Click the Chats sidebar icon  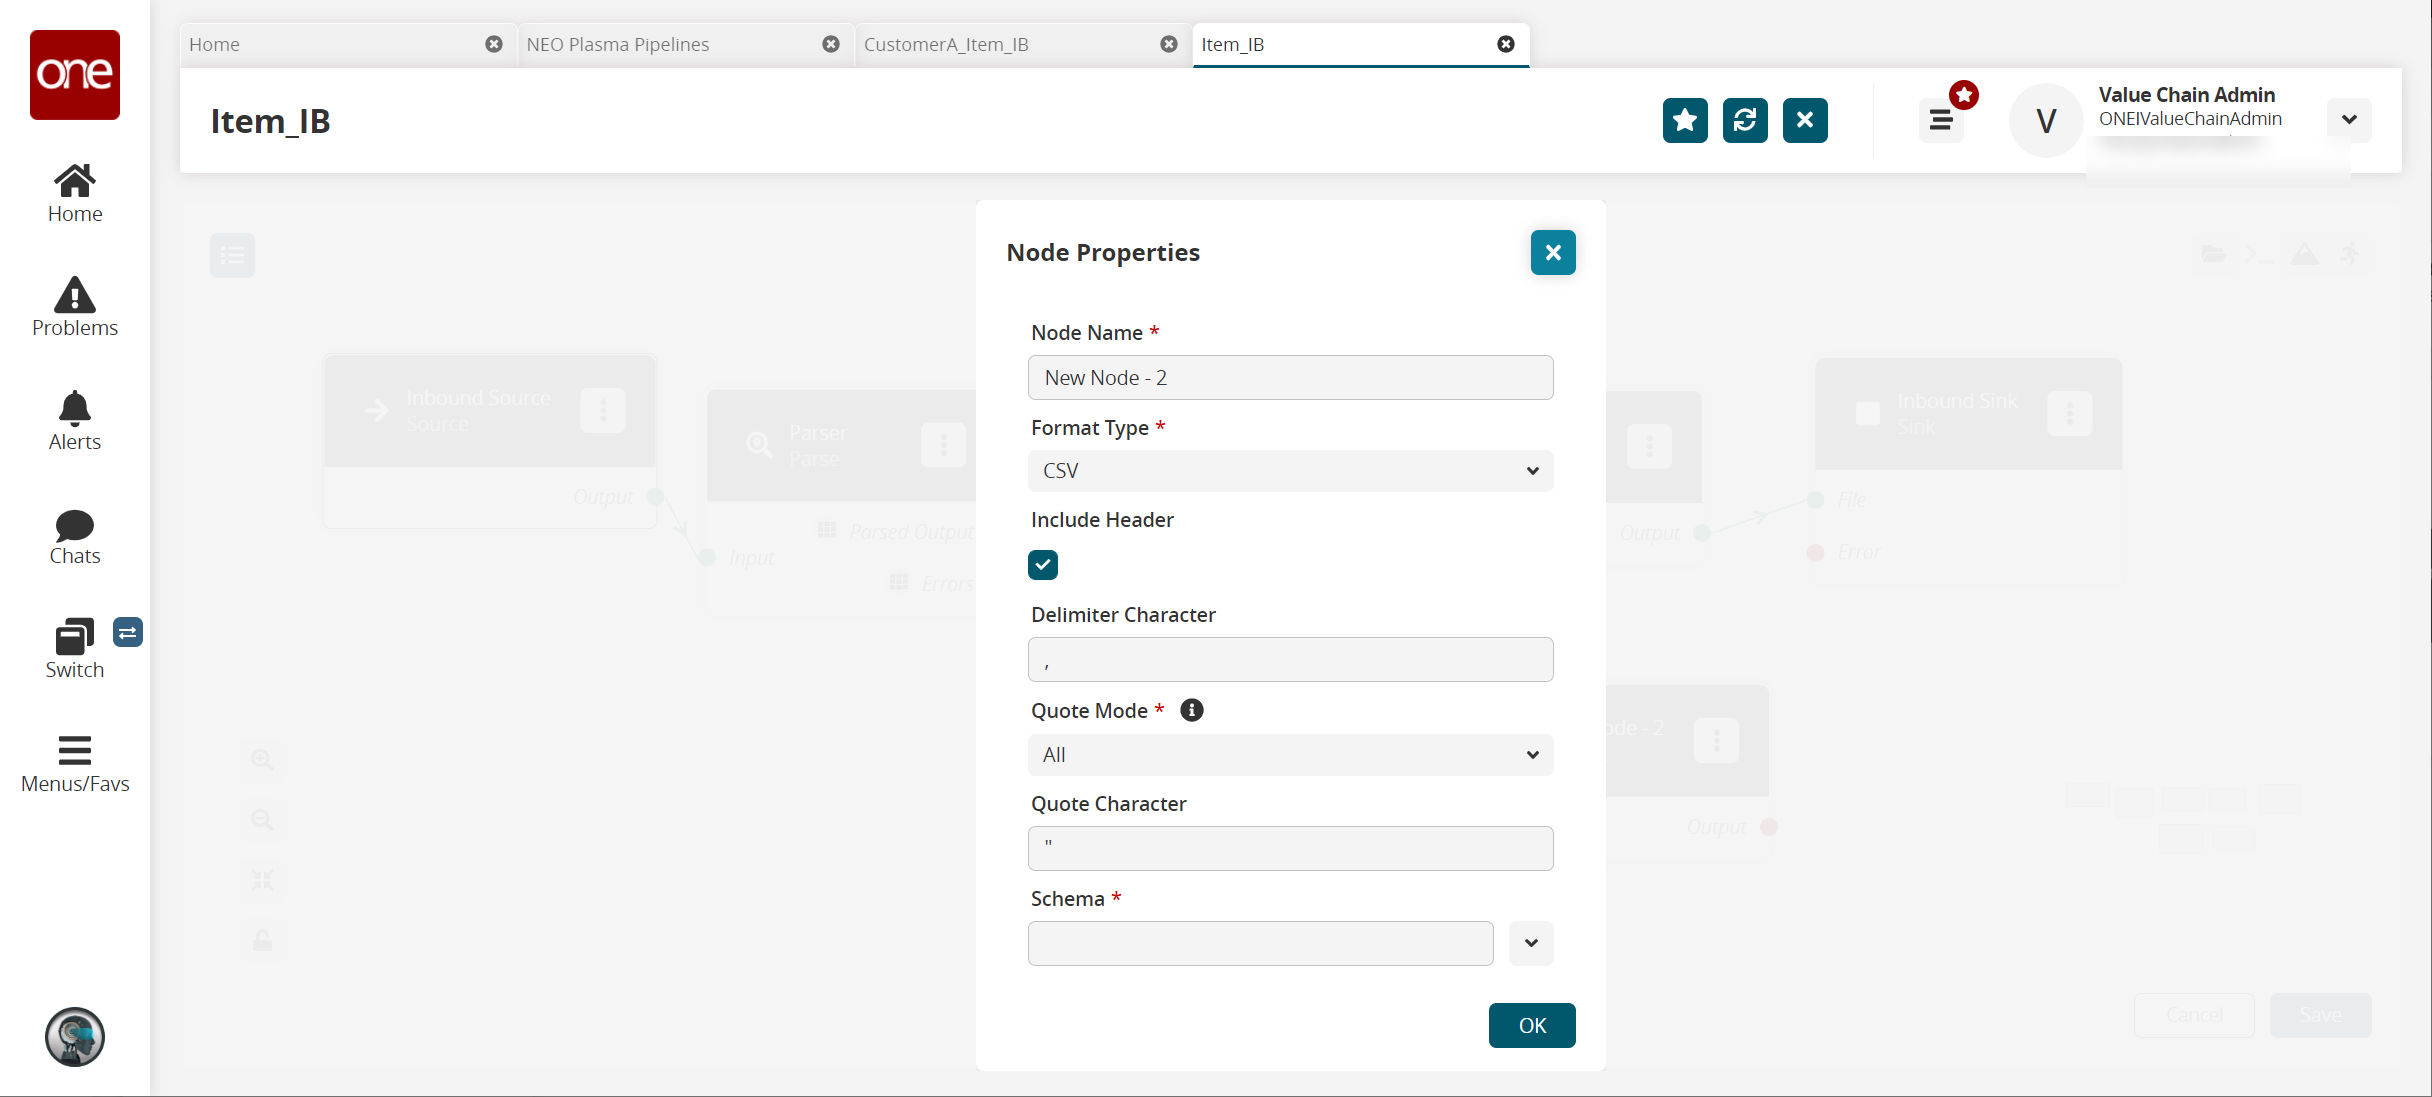pyautogui.click(x=73, y=535)
